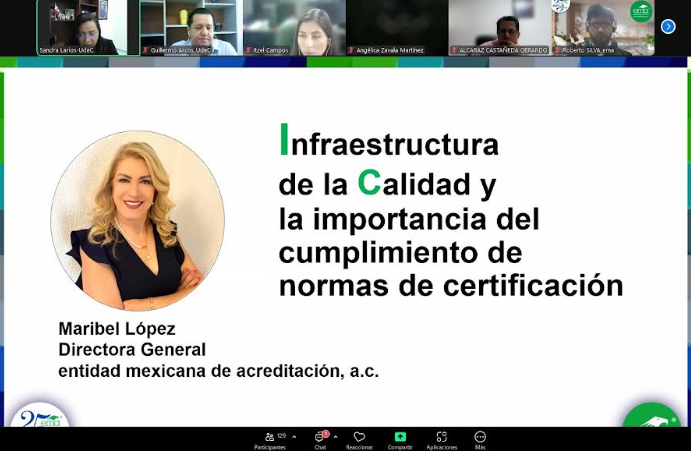691x451 pixels.
Task: Expand the arrow next to Chat
Action: tap(335, 437)
